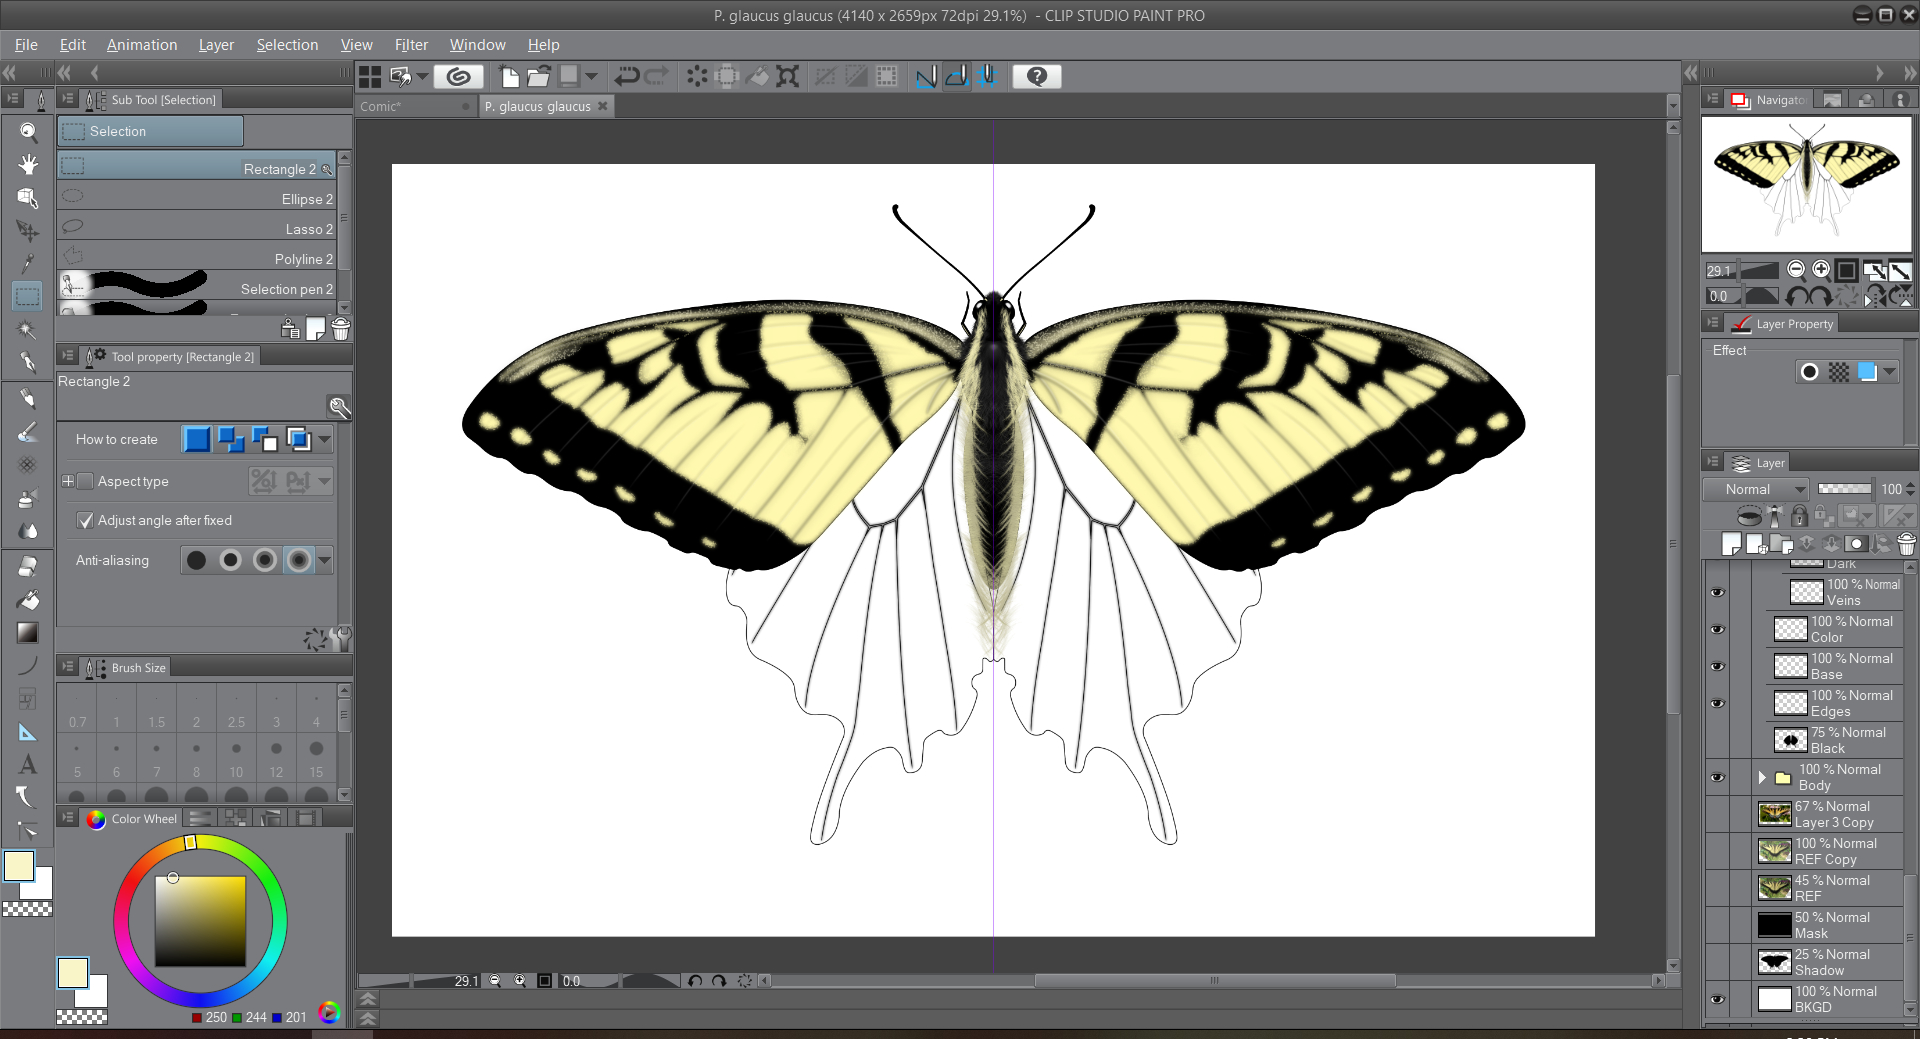Open the CLIP STUDIO spiral icon button
Viewport: 1920px width, 1039px height.
point(459,76)
